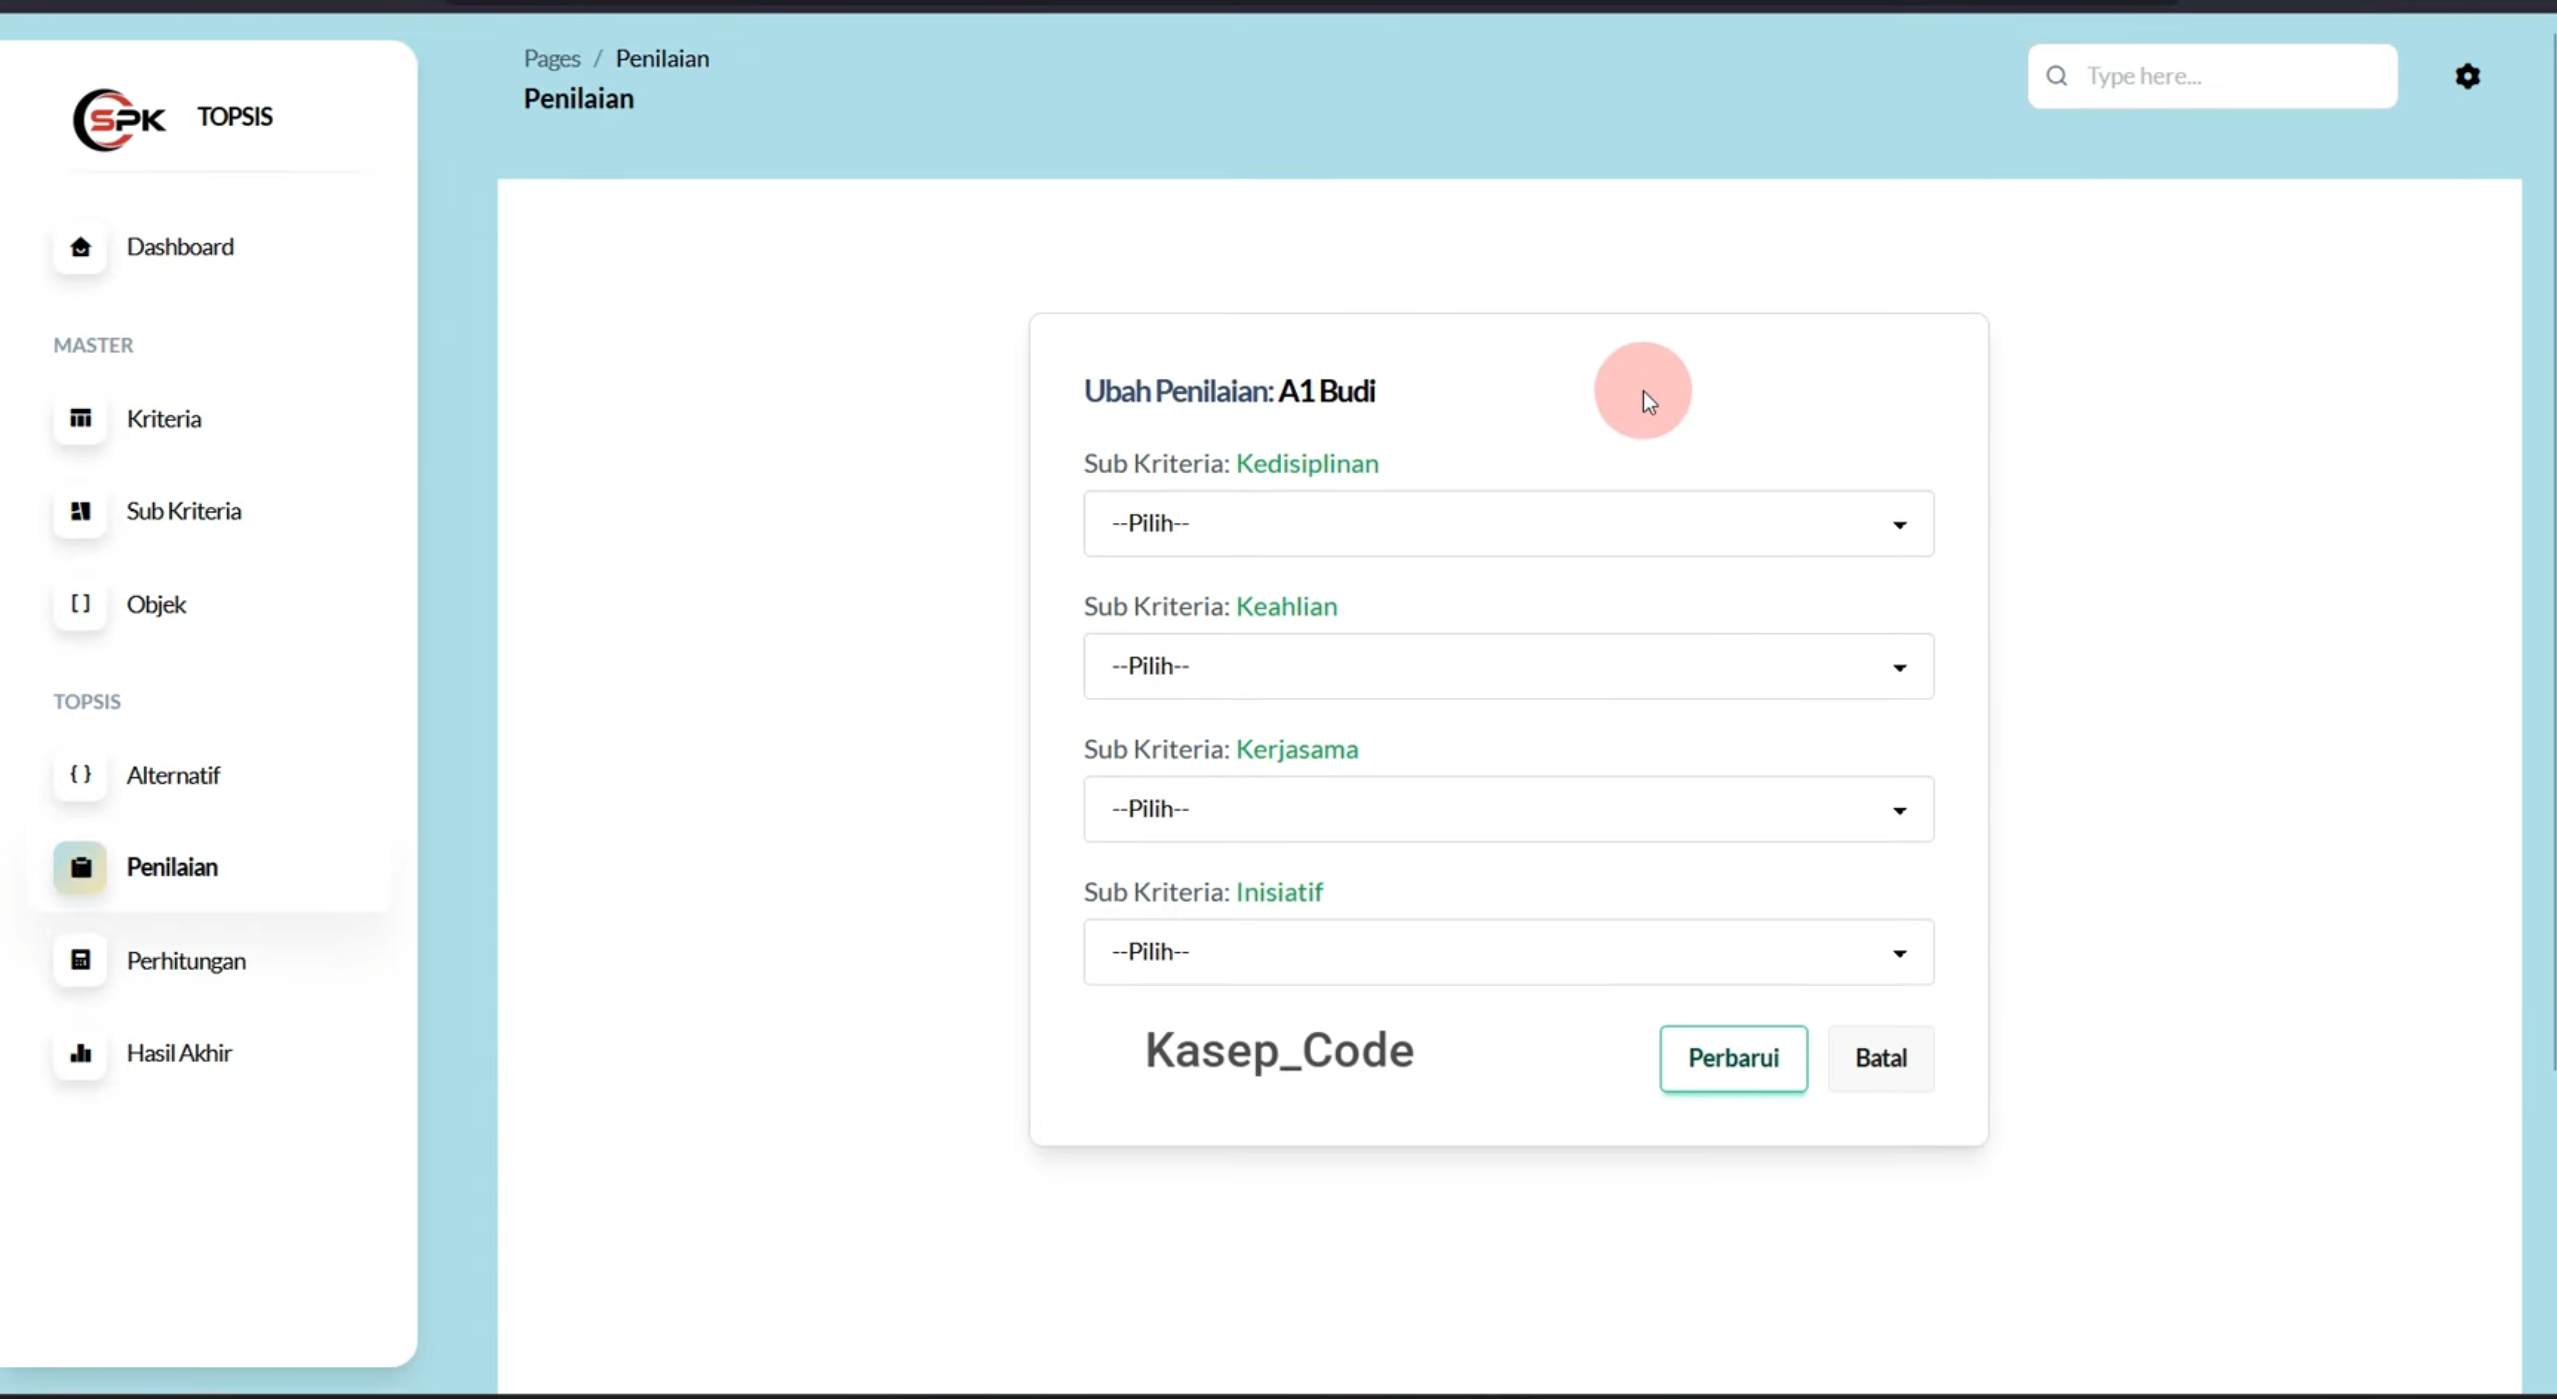
Task: Open settings via the gear icon
Action: click(2467, 76)
